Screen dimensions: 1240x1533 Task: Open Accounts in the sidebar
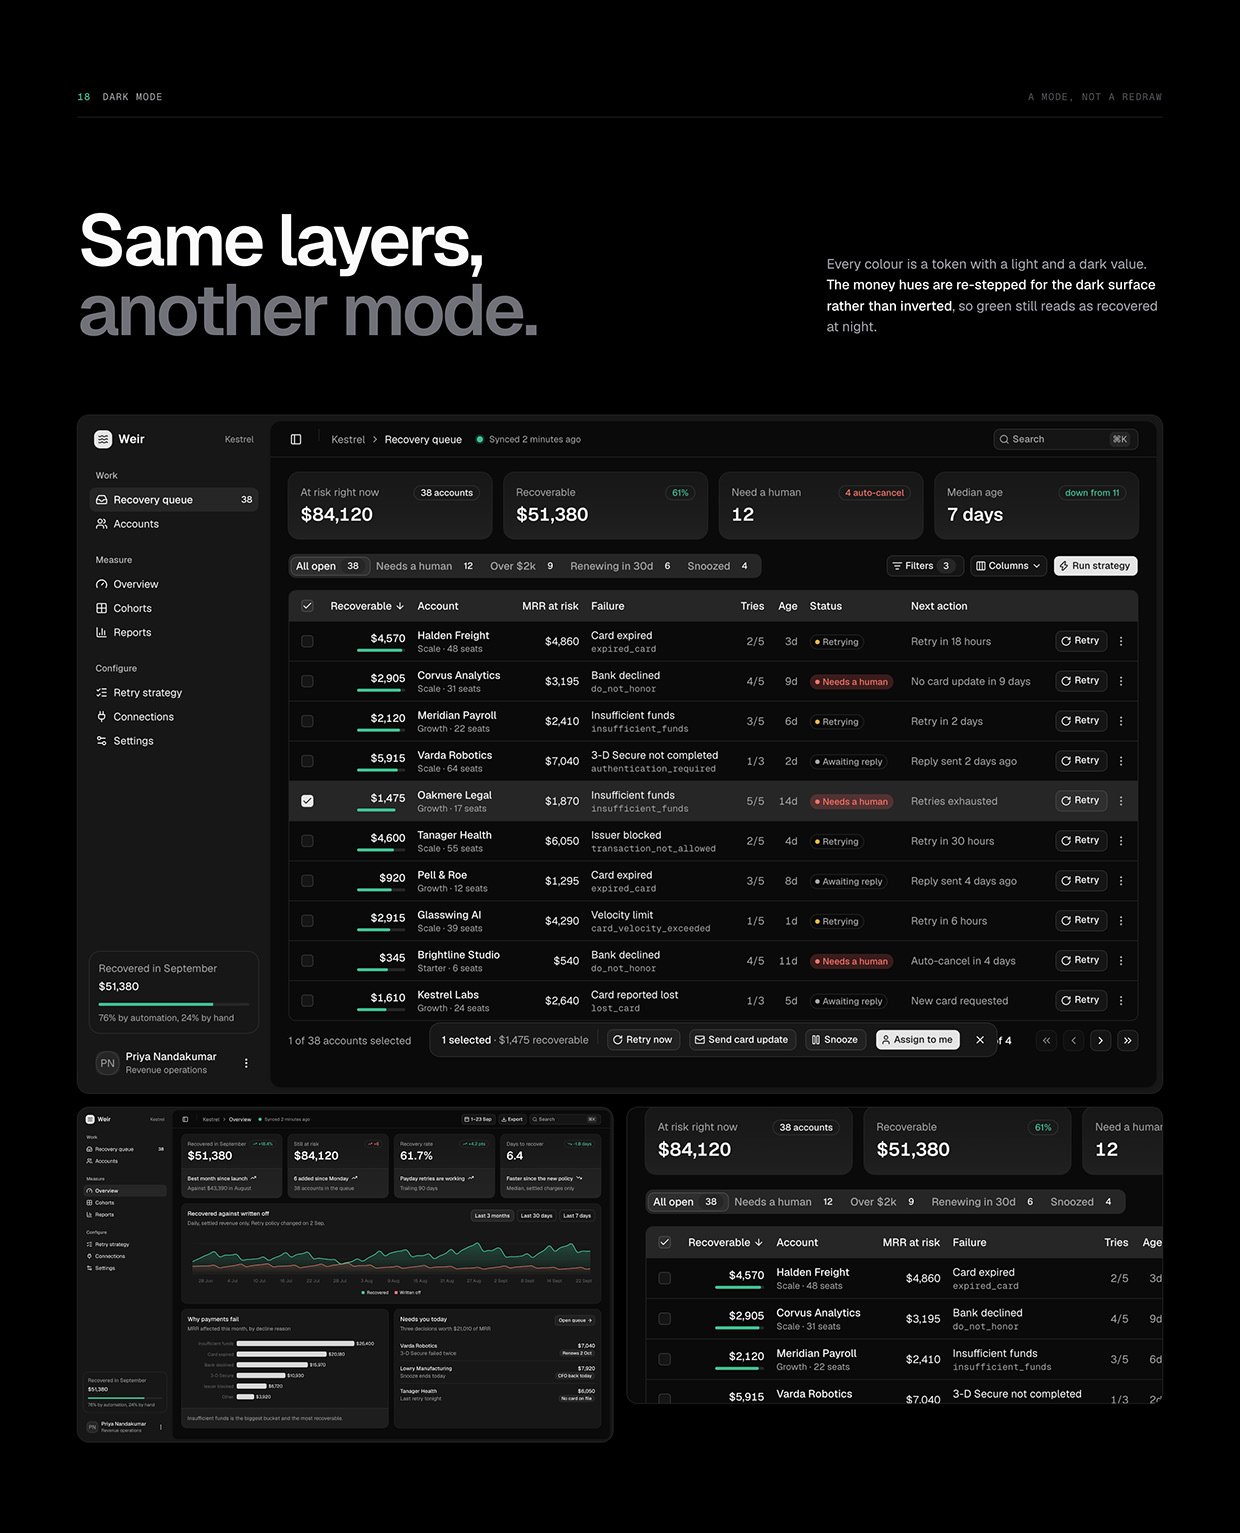point(174,524)
